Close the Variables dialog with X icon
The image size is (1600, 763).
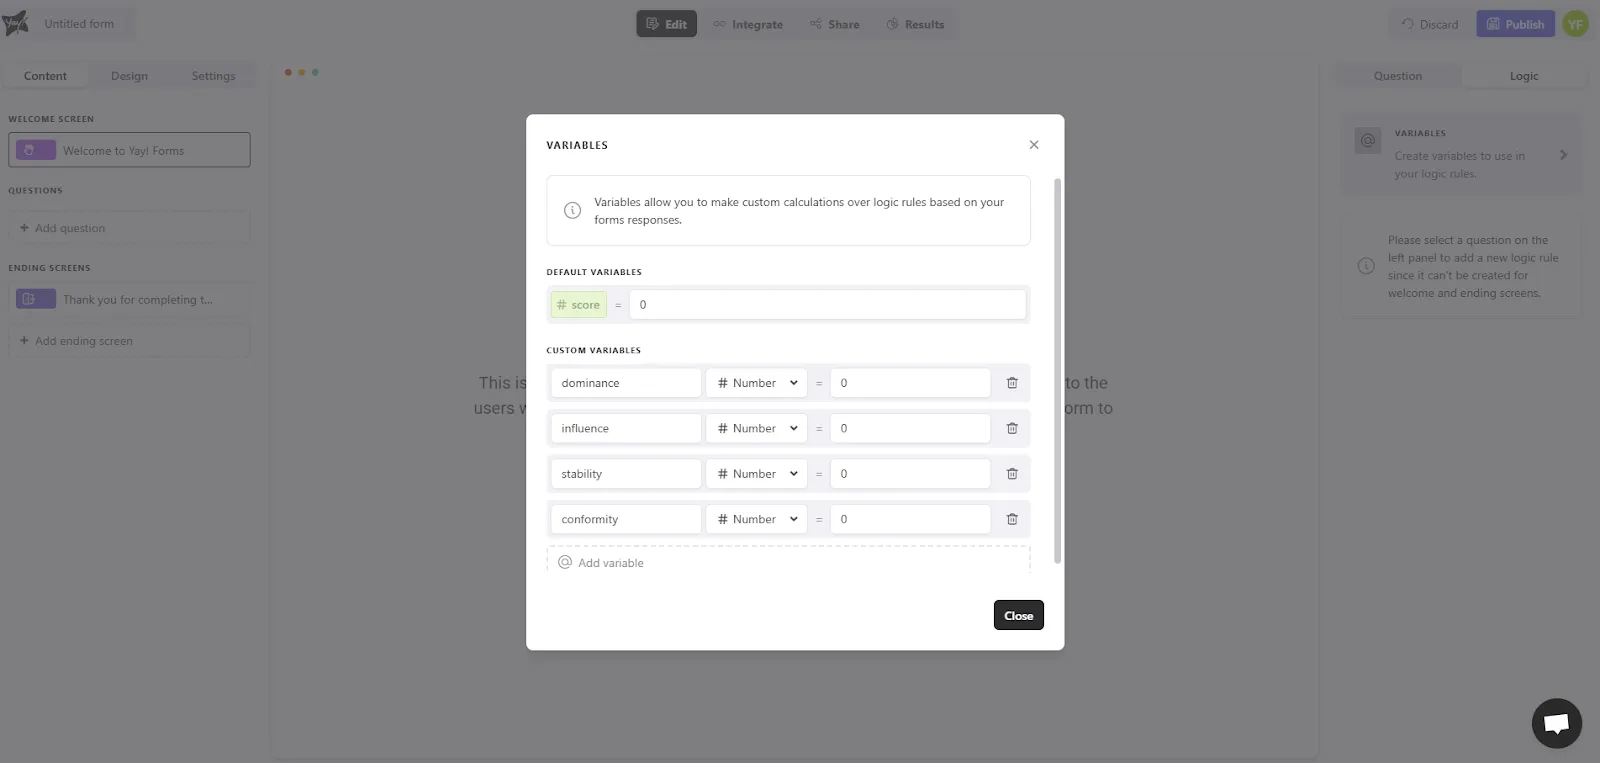tap(1034, 145)
